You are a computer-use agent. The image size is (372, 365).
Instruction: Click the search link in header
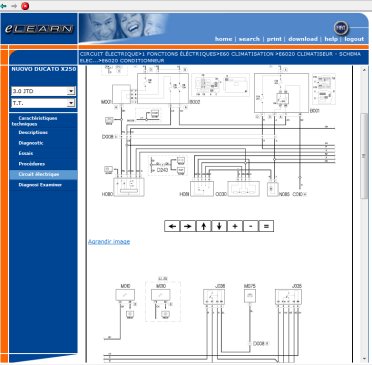tap(249, 39)
